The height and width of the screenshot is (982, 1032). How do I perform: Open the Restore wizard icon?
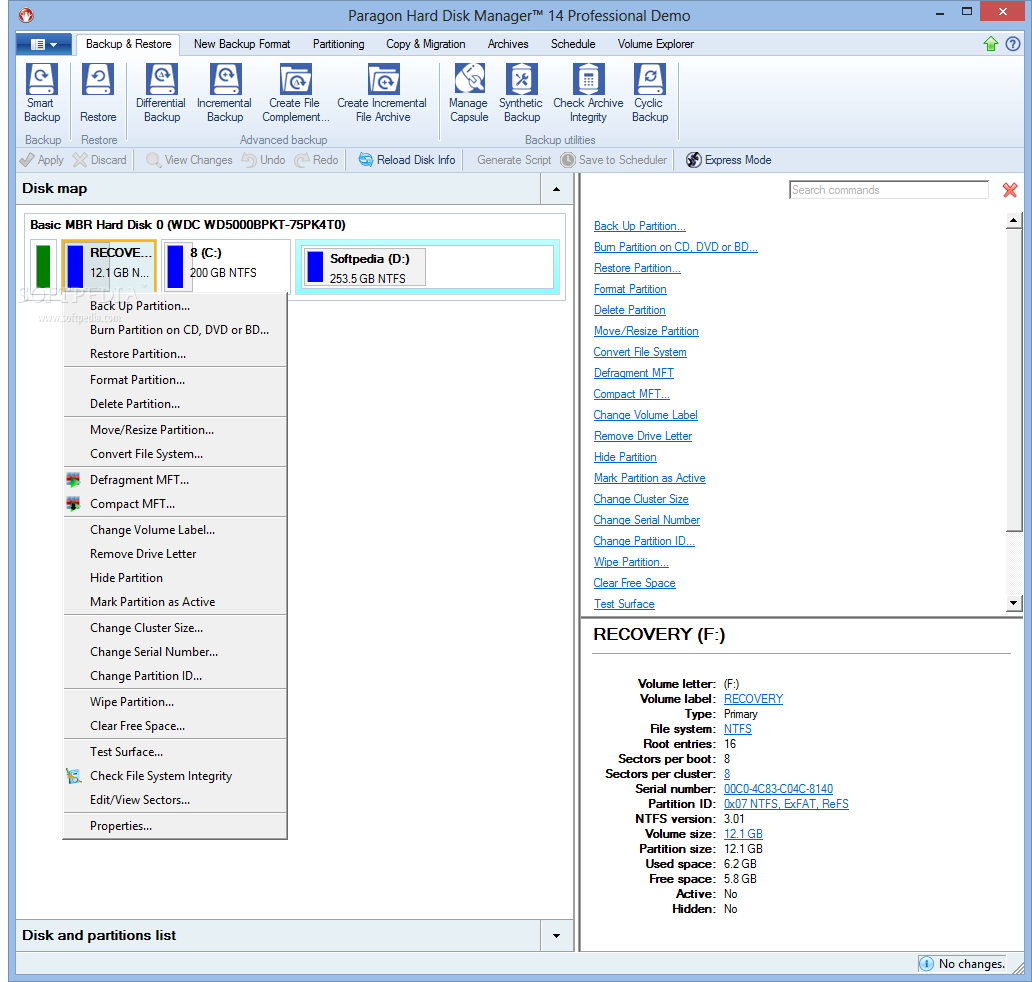pyautogui.click(x=98, y=93)
